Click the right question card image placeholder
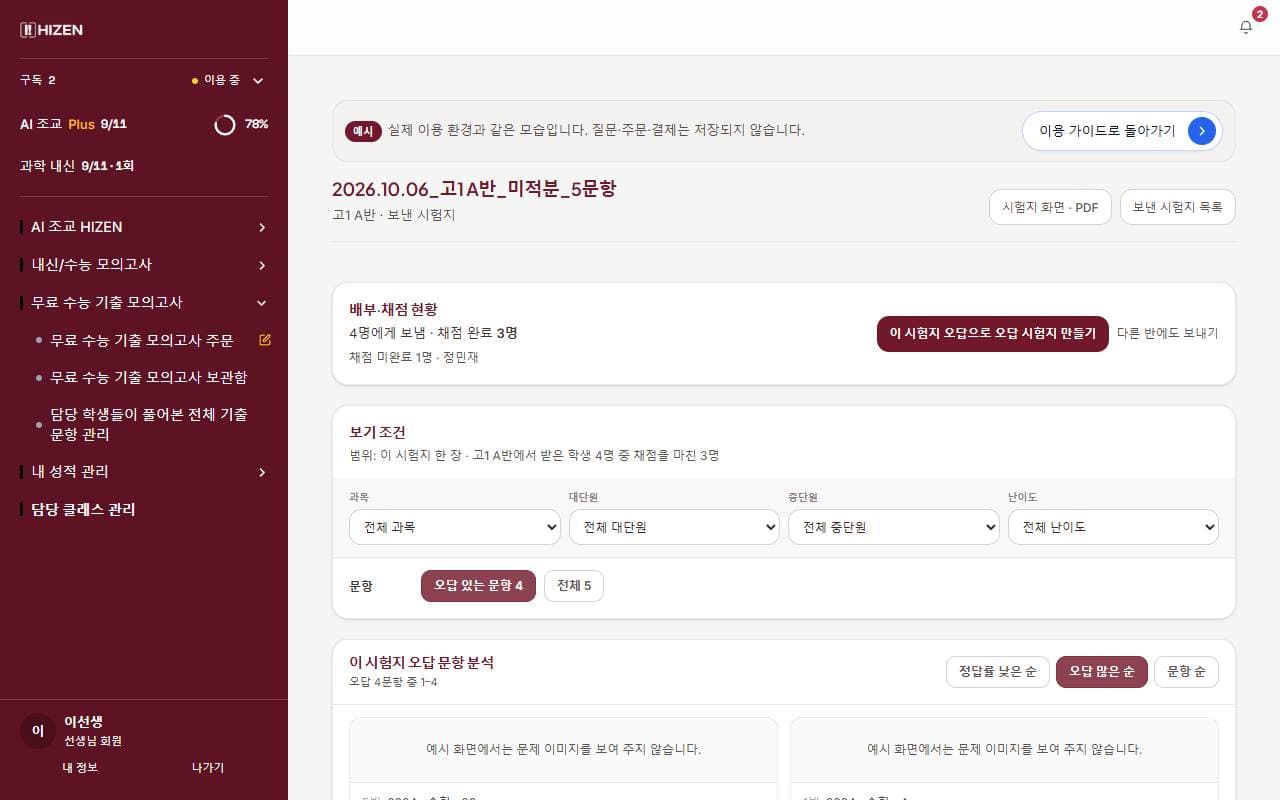Image resolution: width=1280 pixels, height=800 pixels. [1004, 749]
